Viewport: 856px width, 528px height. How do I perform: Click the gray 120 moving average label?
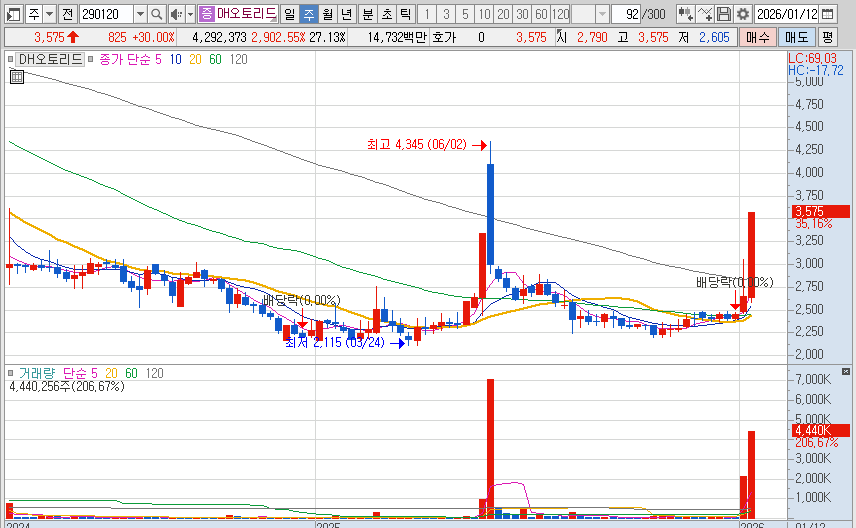pyautogui.click(x=239, y=59)
